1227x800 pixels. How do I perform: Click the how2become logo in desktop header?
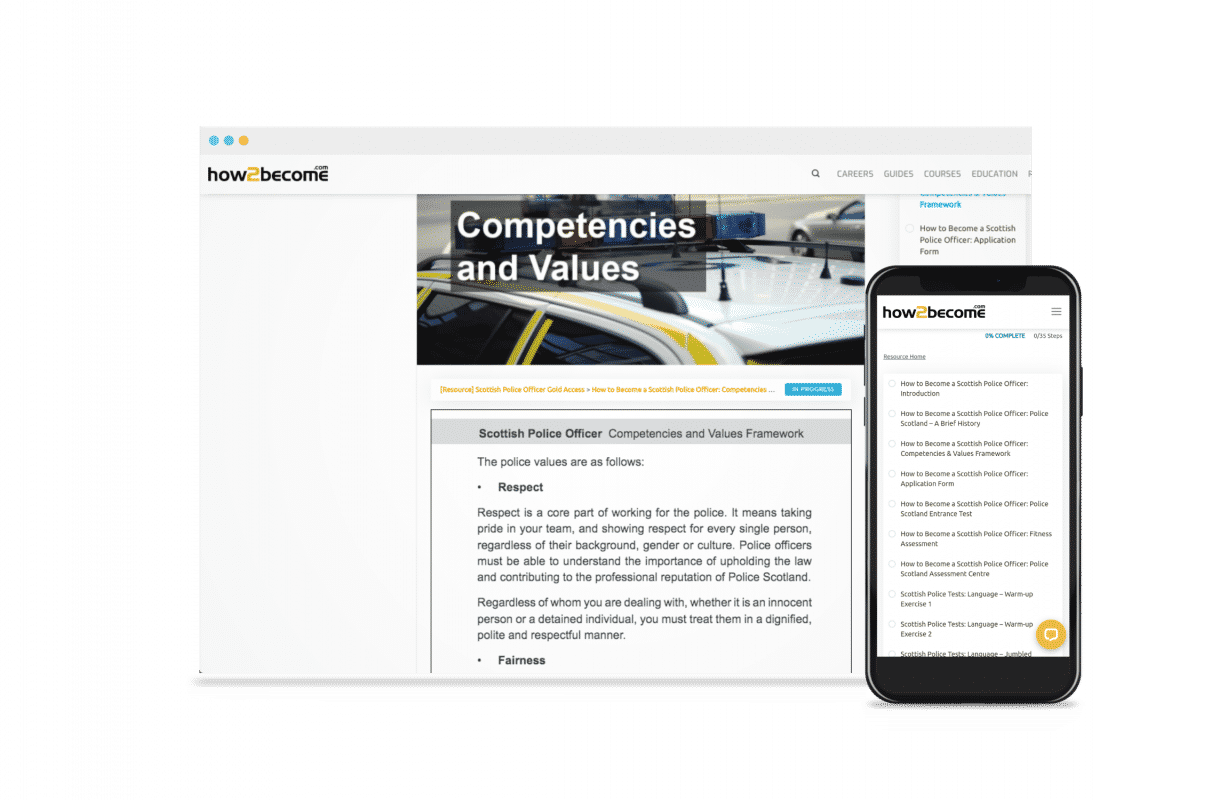click(268, 174)
